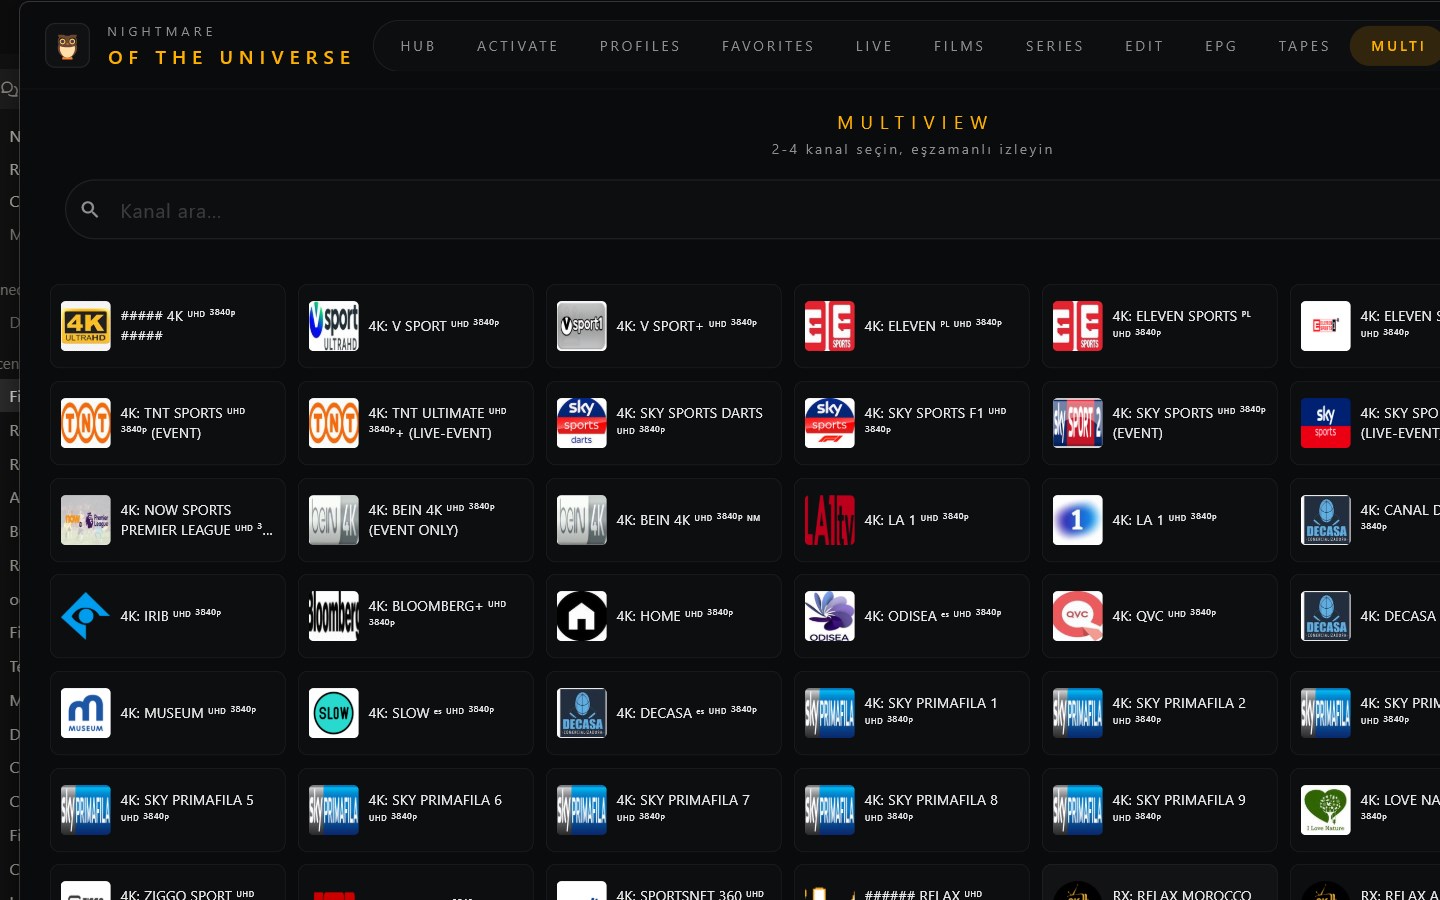Click the Museum channel logo
1440x900 pixels.
coord(86,713)
